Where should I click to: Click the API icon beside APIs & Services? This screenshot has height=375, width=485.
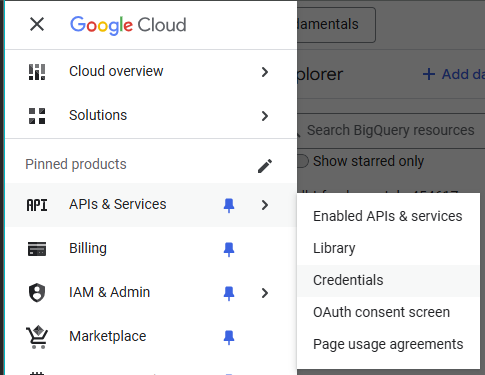37,205
